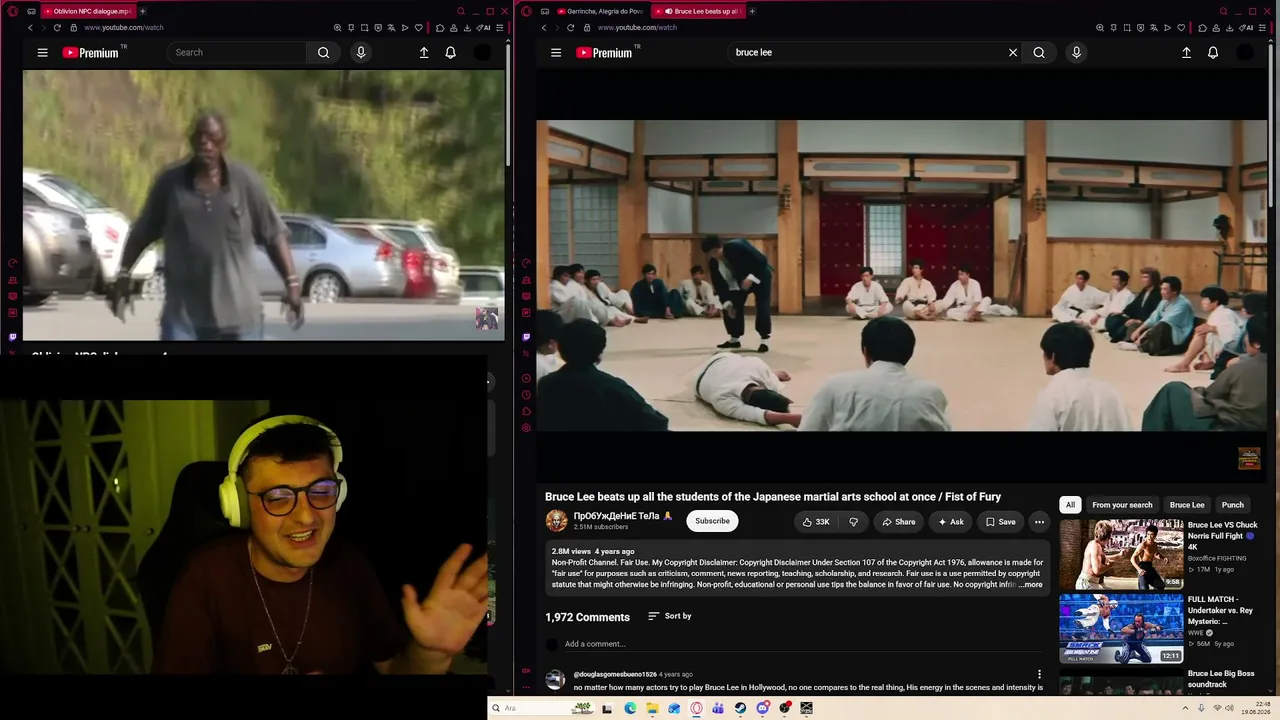Open the Undertaker vs. Rey Mysterio match thumbnail
Image resolution: width=1280 pixels, height=720 pixels.
tap(1121, 629)
